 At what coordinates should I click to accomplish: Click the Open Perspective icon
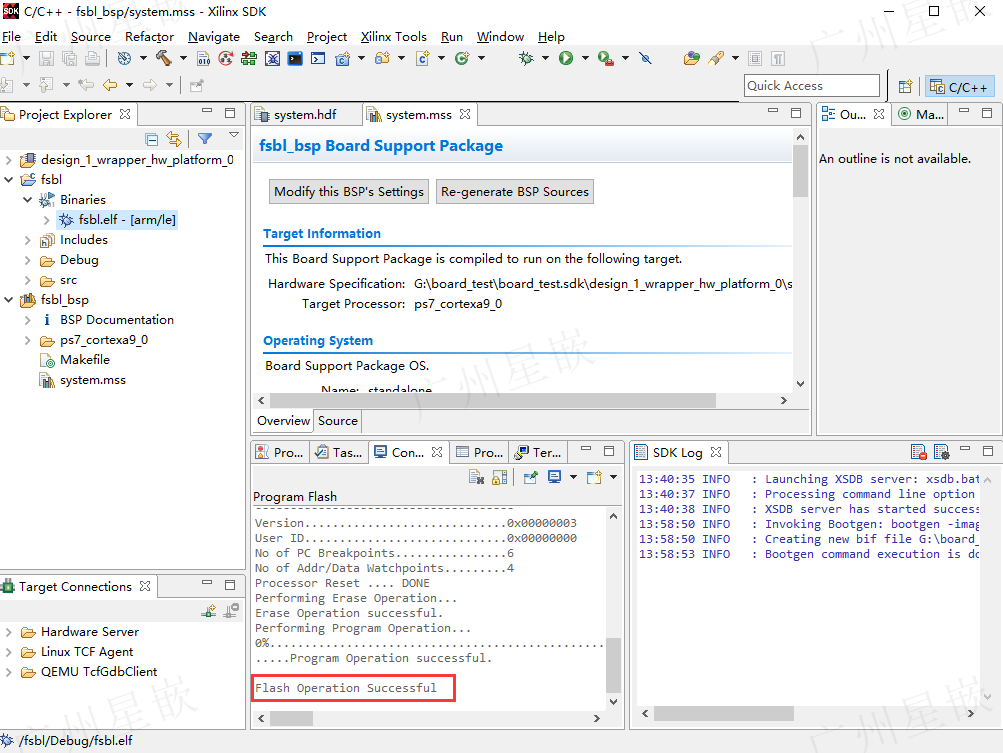(x=904, y=86)
